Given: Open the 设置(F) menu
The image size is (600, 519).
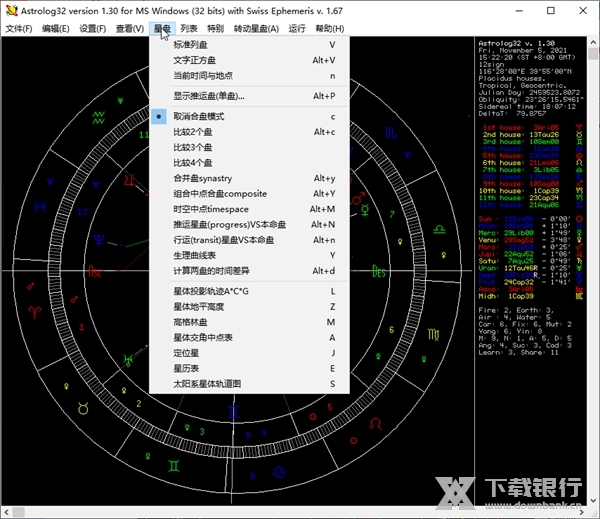Looking at the screenshot, I should [93, 29].
